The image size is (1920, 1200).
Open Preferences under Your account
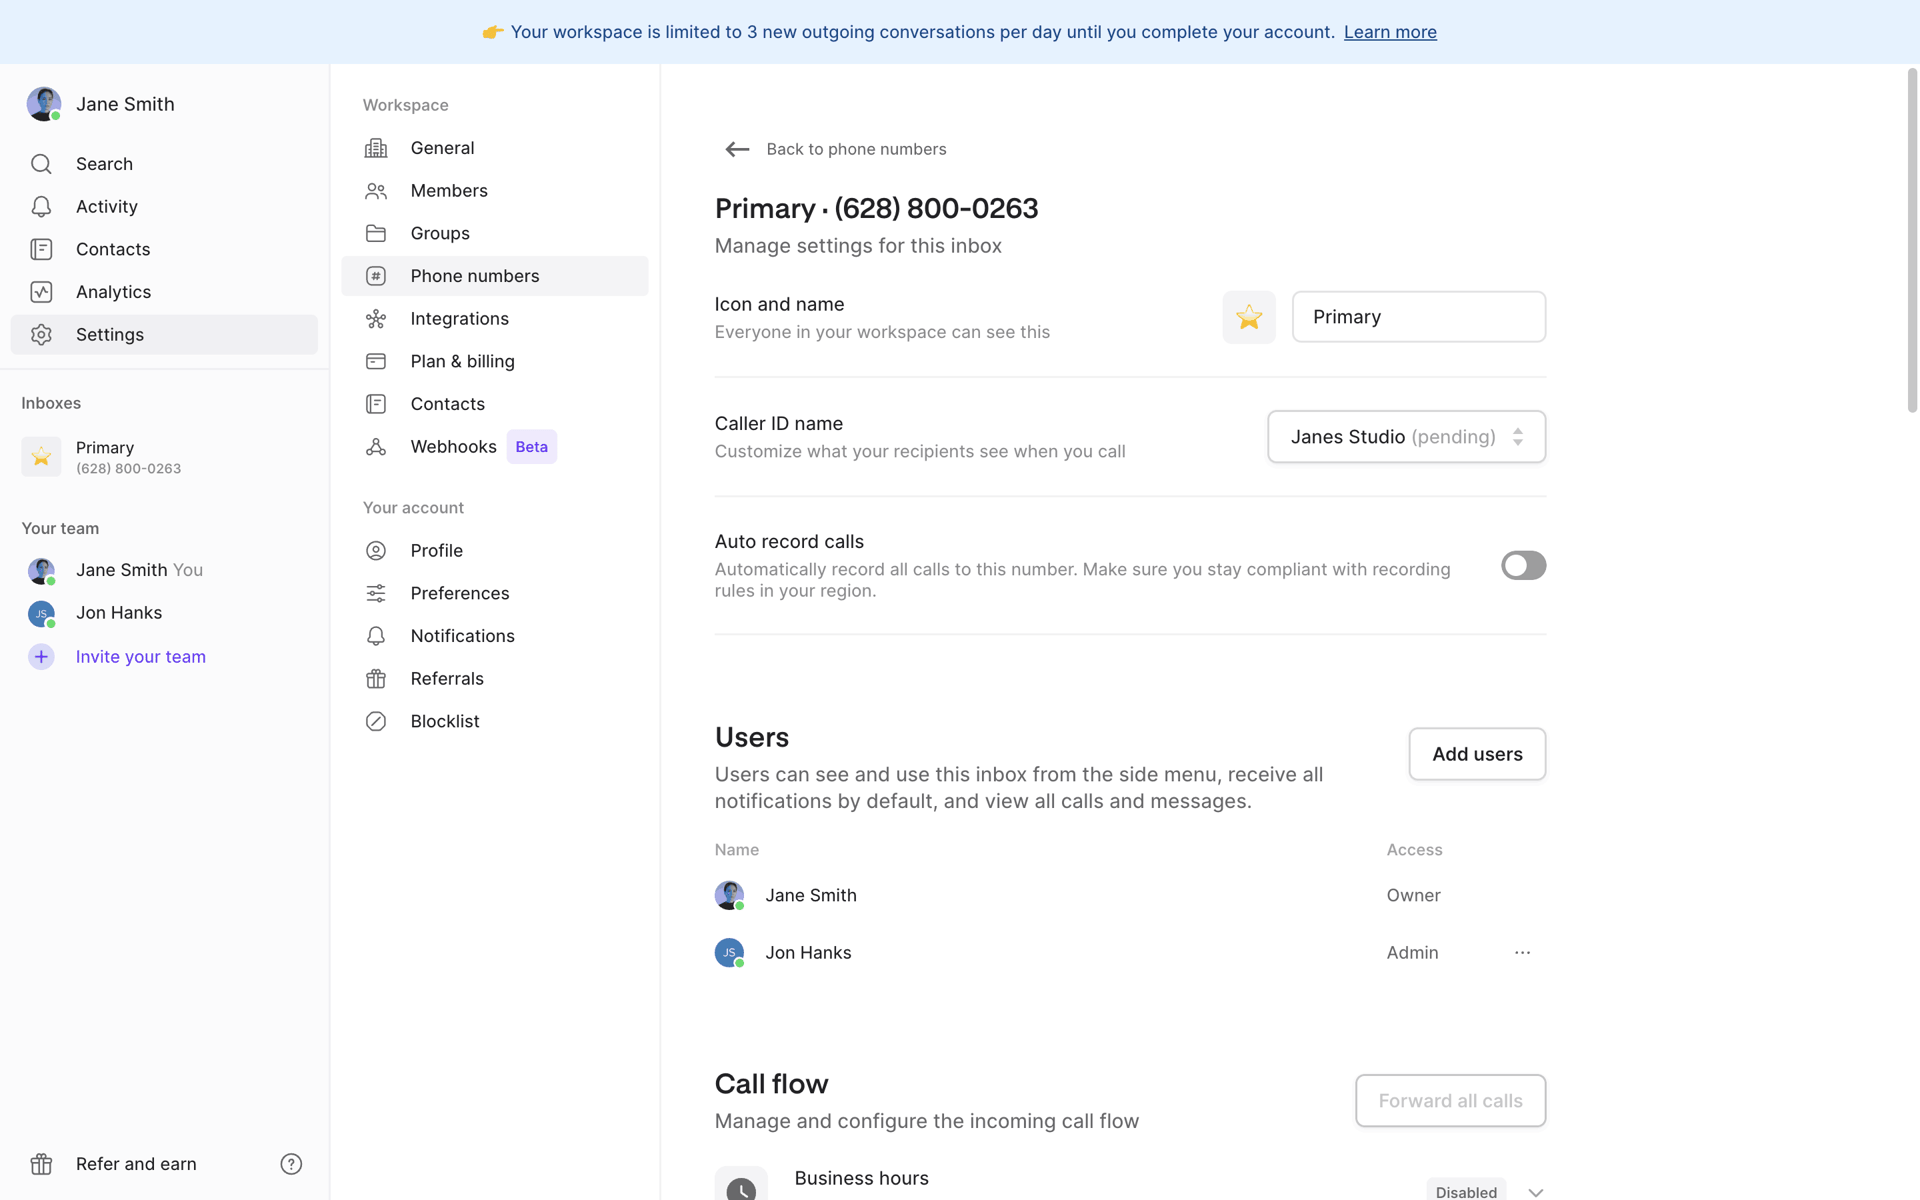(x=494, y=593)
